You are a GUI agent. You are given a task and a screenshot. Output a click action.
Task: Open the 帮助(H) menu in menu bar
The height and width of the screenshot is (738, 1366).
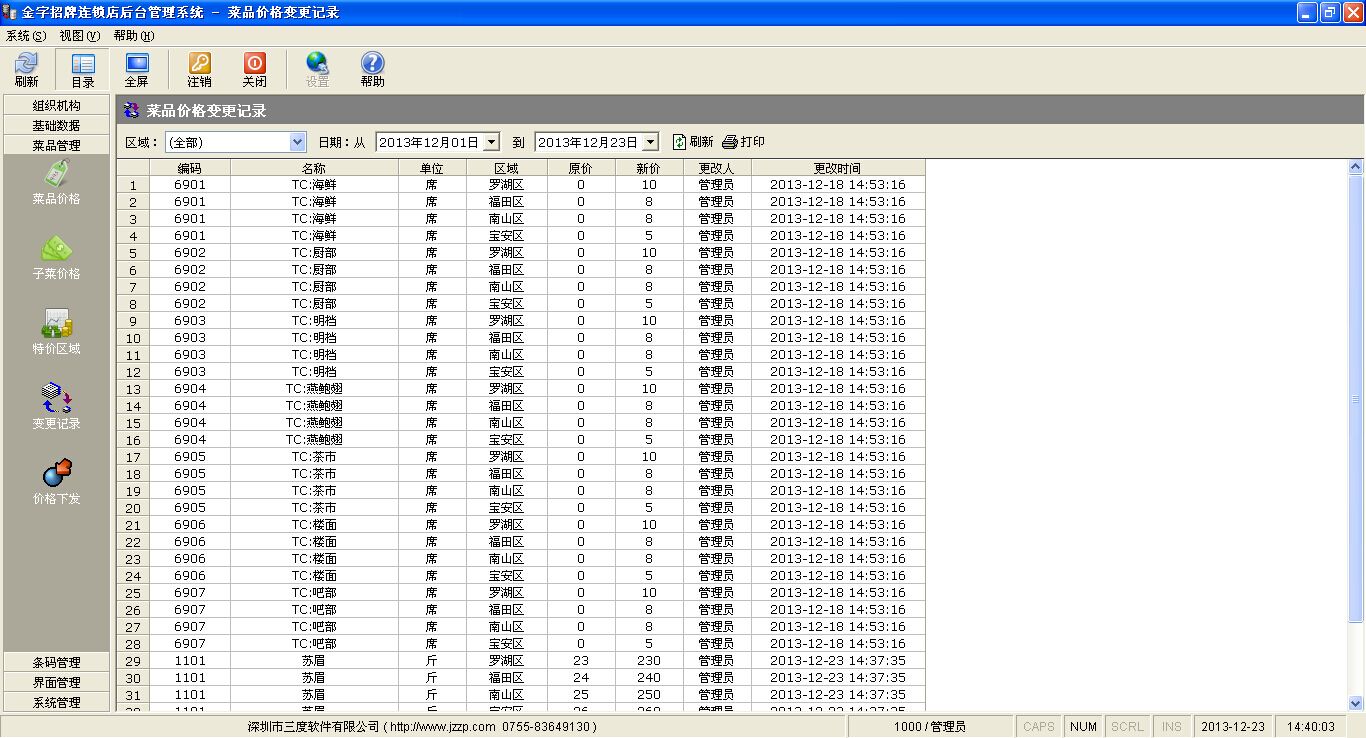[x=134, y=35]
